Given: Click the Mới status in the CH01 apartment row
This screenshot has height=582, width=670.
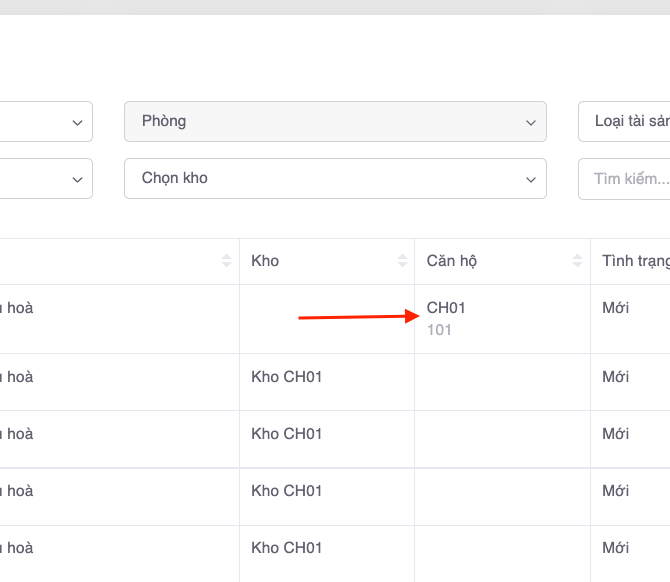Looking at the screenshot, I should [615, 308].
